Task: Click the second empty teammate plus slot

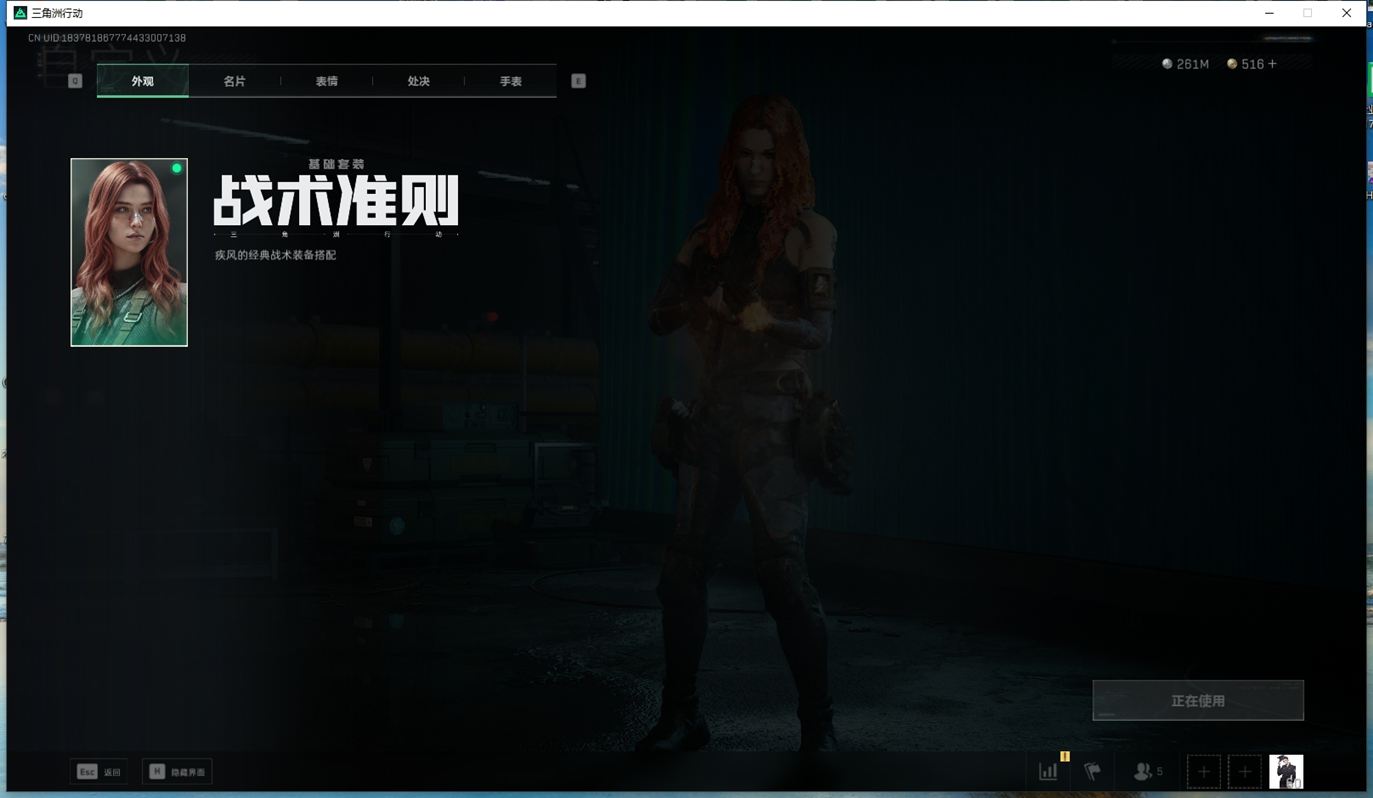Action: [x=1244, y=772]
